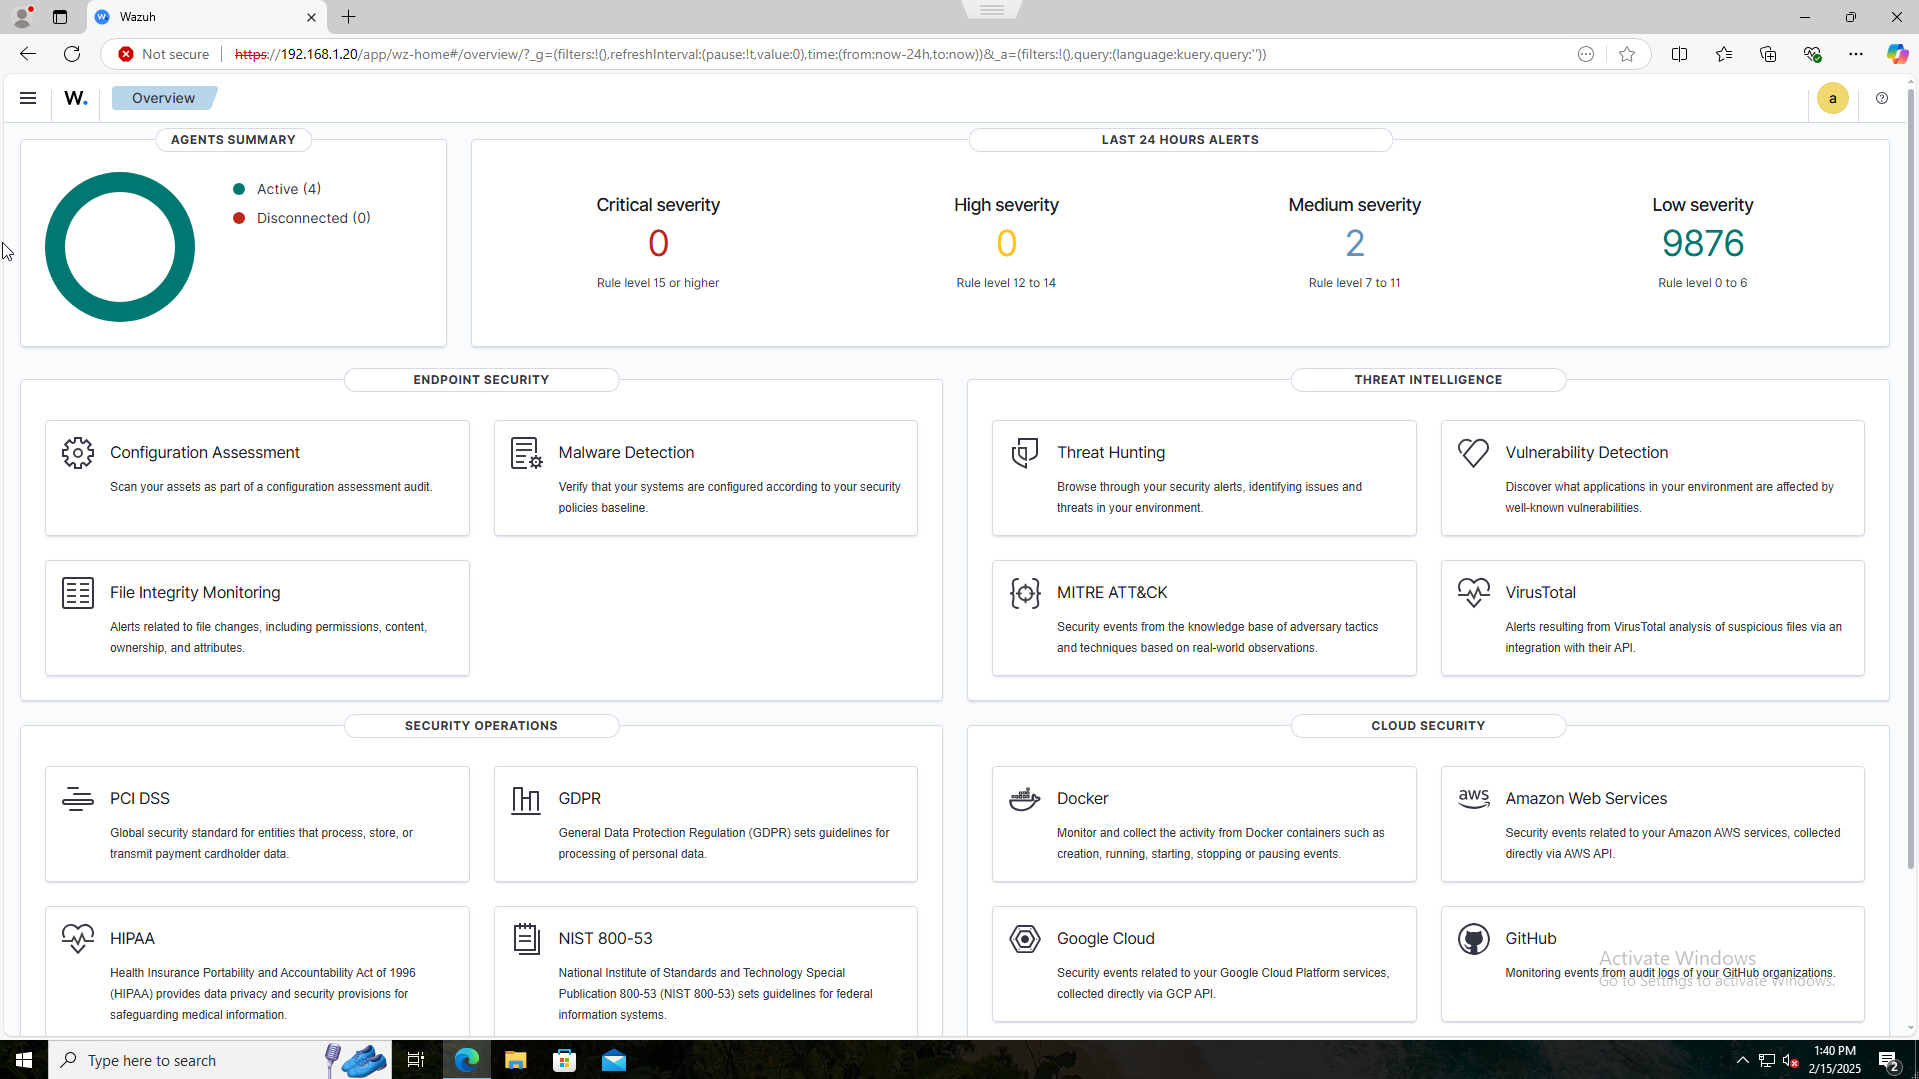Click the Threat Hunting shield icon
This screenshot has height=1079, width=1919.
pos(1025,453)
